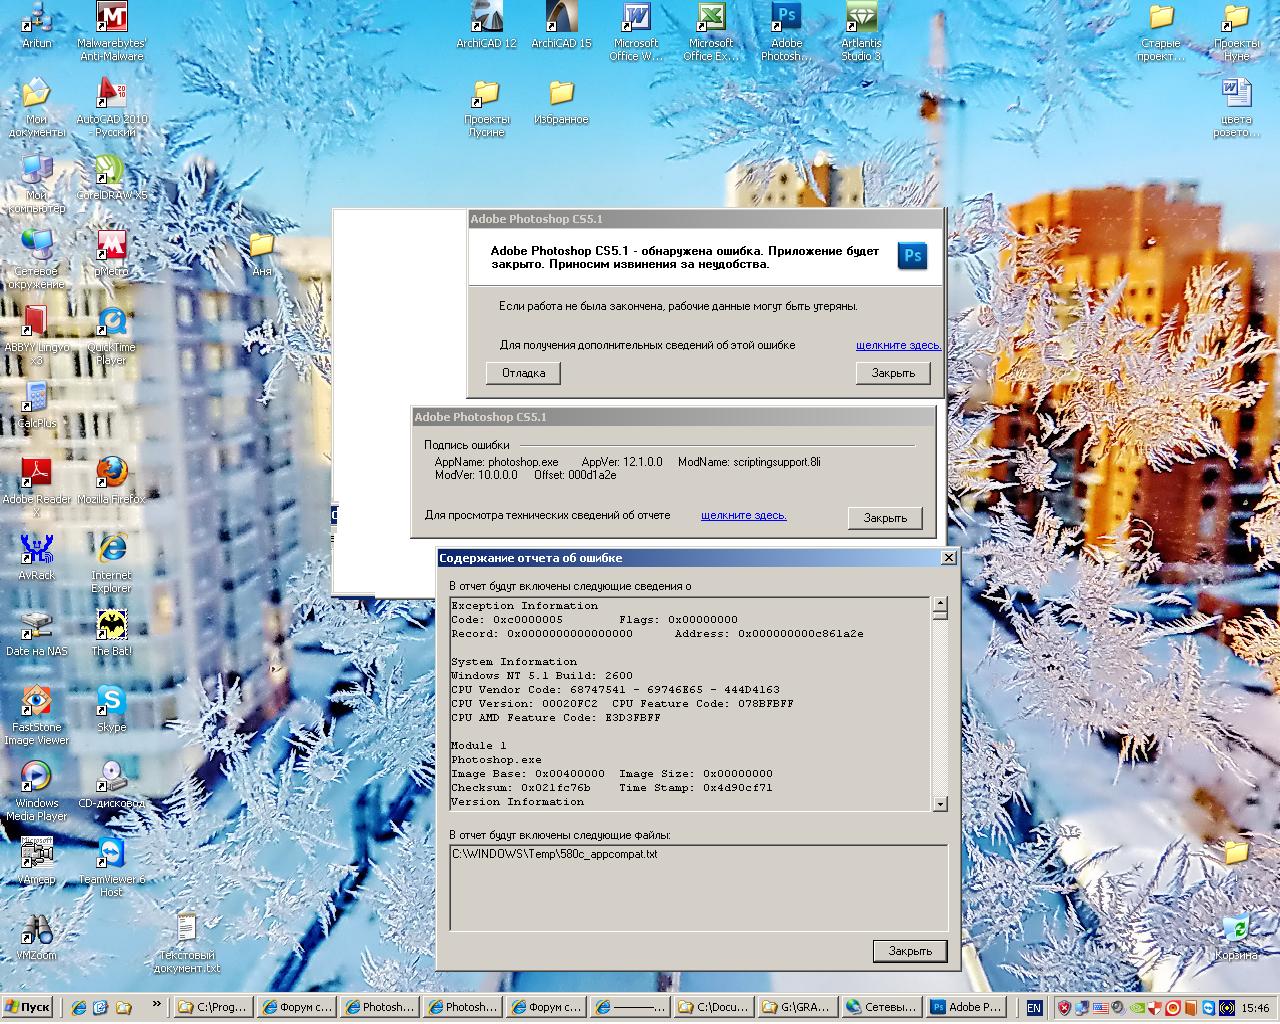
Task: Launch Adobe Reader X shortcut
Action: (36, 487)
